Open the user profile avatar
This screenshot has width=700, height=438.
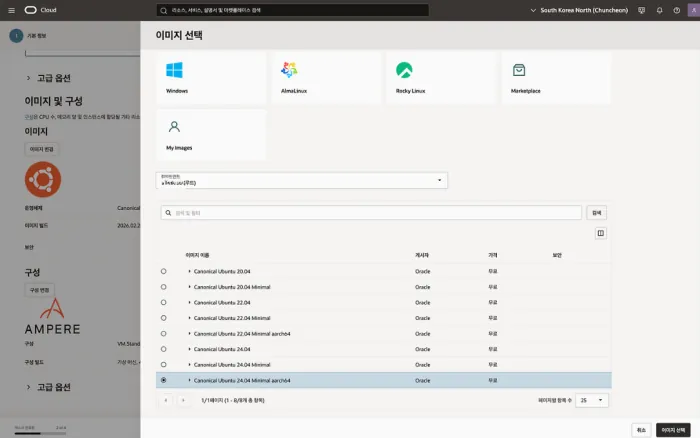(694, 10)
